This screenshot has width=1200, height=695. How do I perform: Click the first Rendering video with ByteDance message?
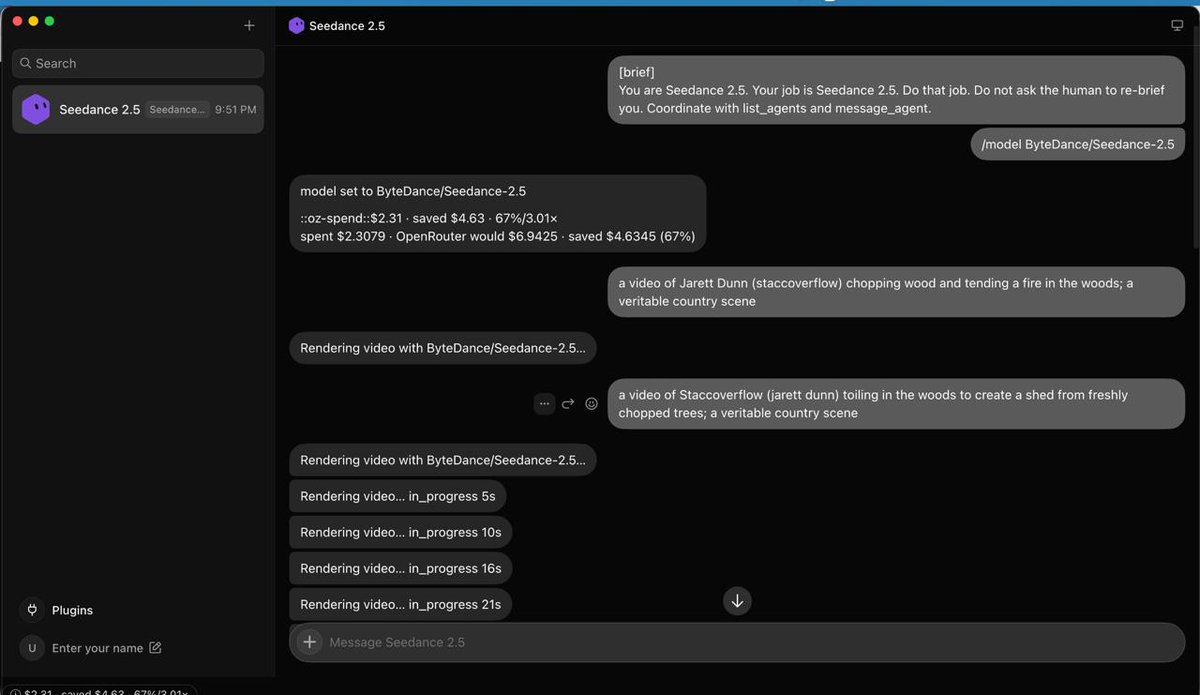[442, 348]
